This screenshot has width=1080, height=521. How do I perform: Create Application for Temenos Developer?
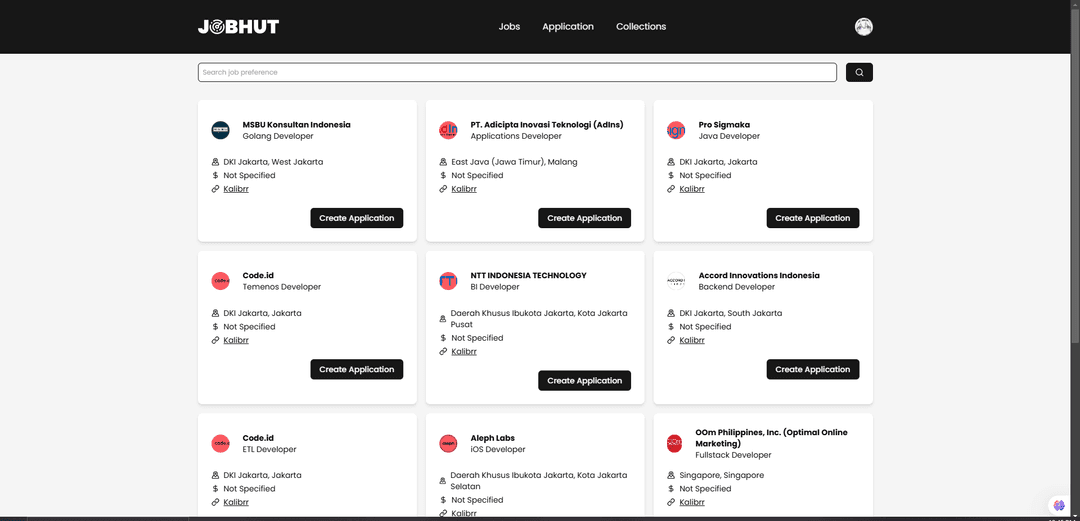(357, 369)
